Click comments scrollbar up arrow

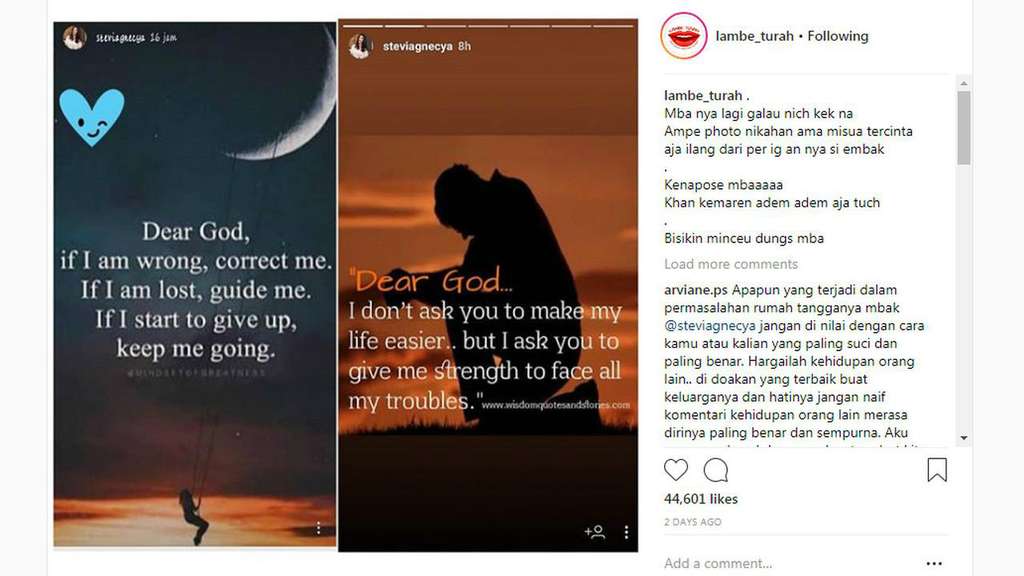pos(964,84)
